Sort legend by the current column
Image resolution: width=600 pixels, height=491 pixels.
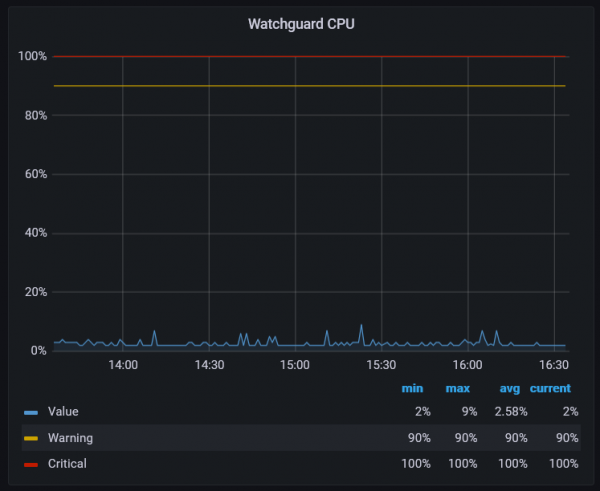point(550,388)
